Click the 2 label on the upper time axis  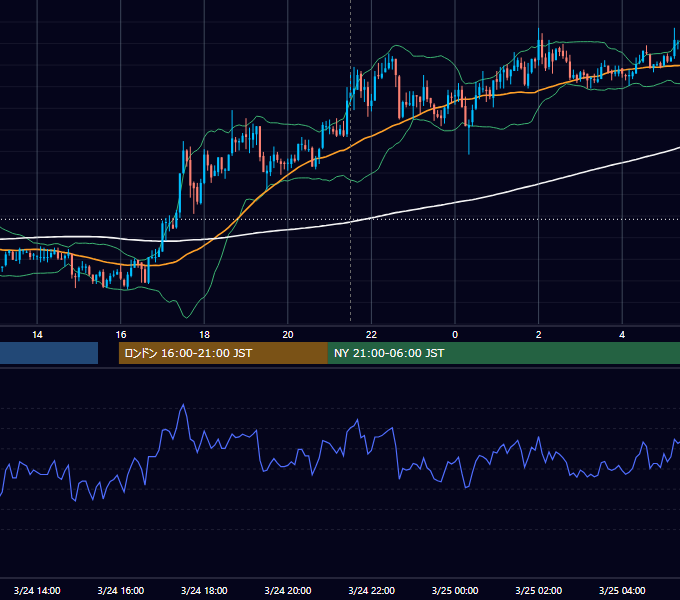(539, 334)
